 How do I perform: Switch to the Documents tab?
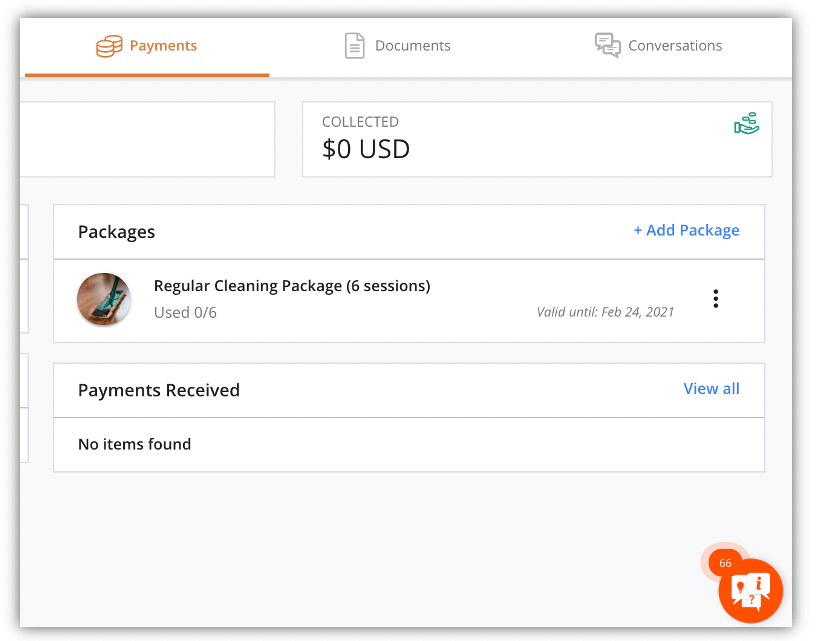412,46
